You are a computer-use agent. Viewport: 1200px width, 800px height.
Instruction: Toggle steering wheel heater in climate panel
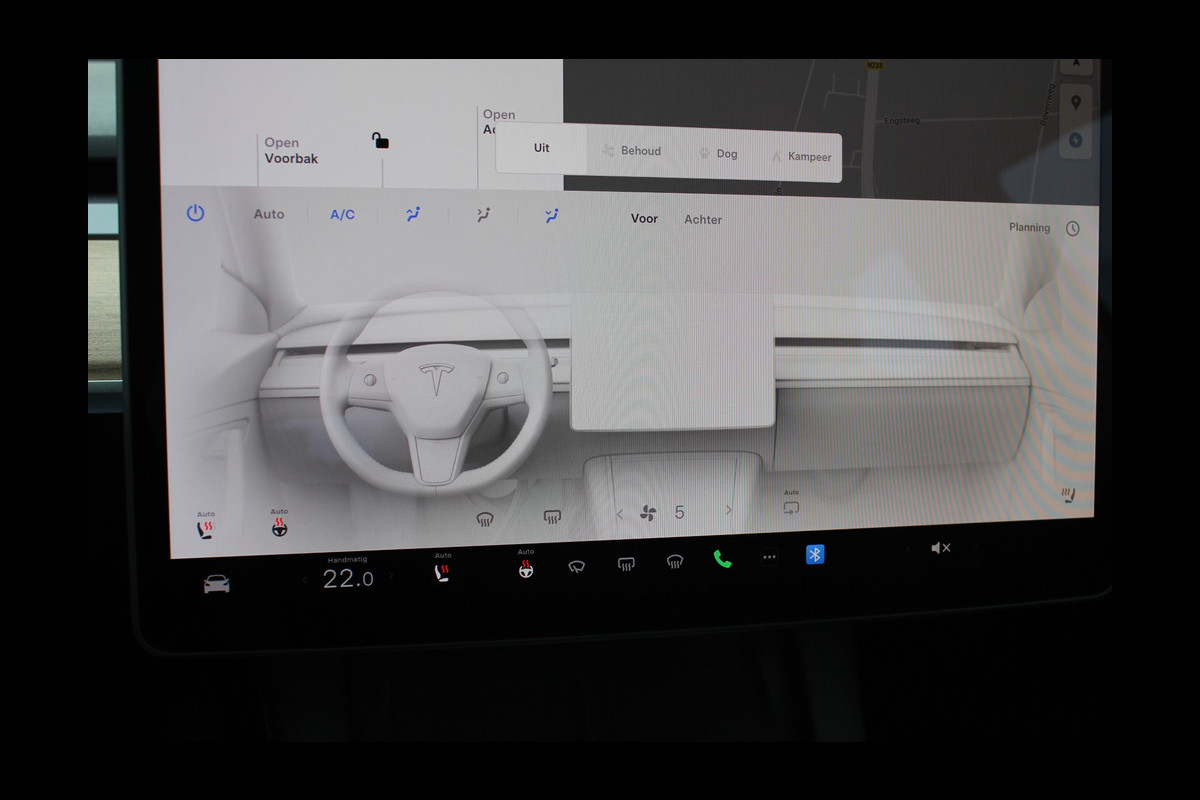[279, 528]
